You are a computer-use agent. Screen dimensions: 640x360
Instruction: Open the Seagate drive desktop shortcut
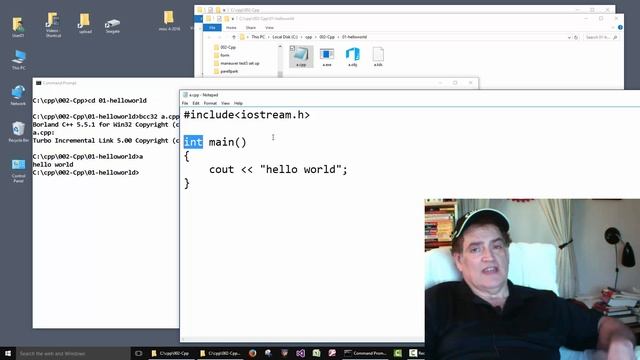112,25
